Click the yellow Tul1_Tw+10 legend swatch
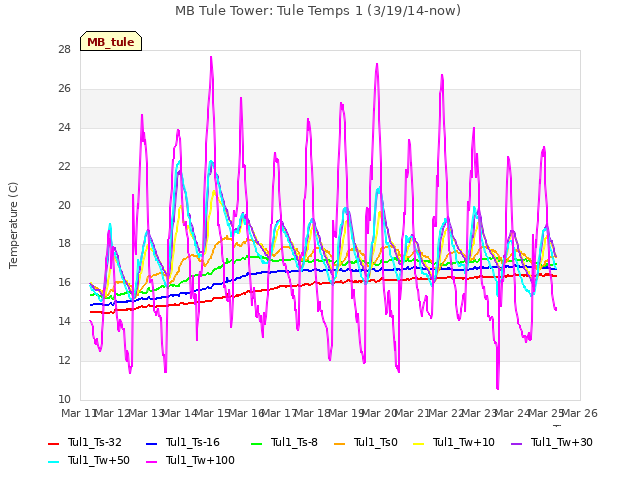Image resolution: width=640 pixels, height=480 pixels. (x=419, y=443)
